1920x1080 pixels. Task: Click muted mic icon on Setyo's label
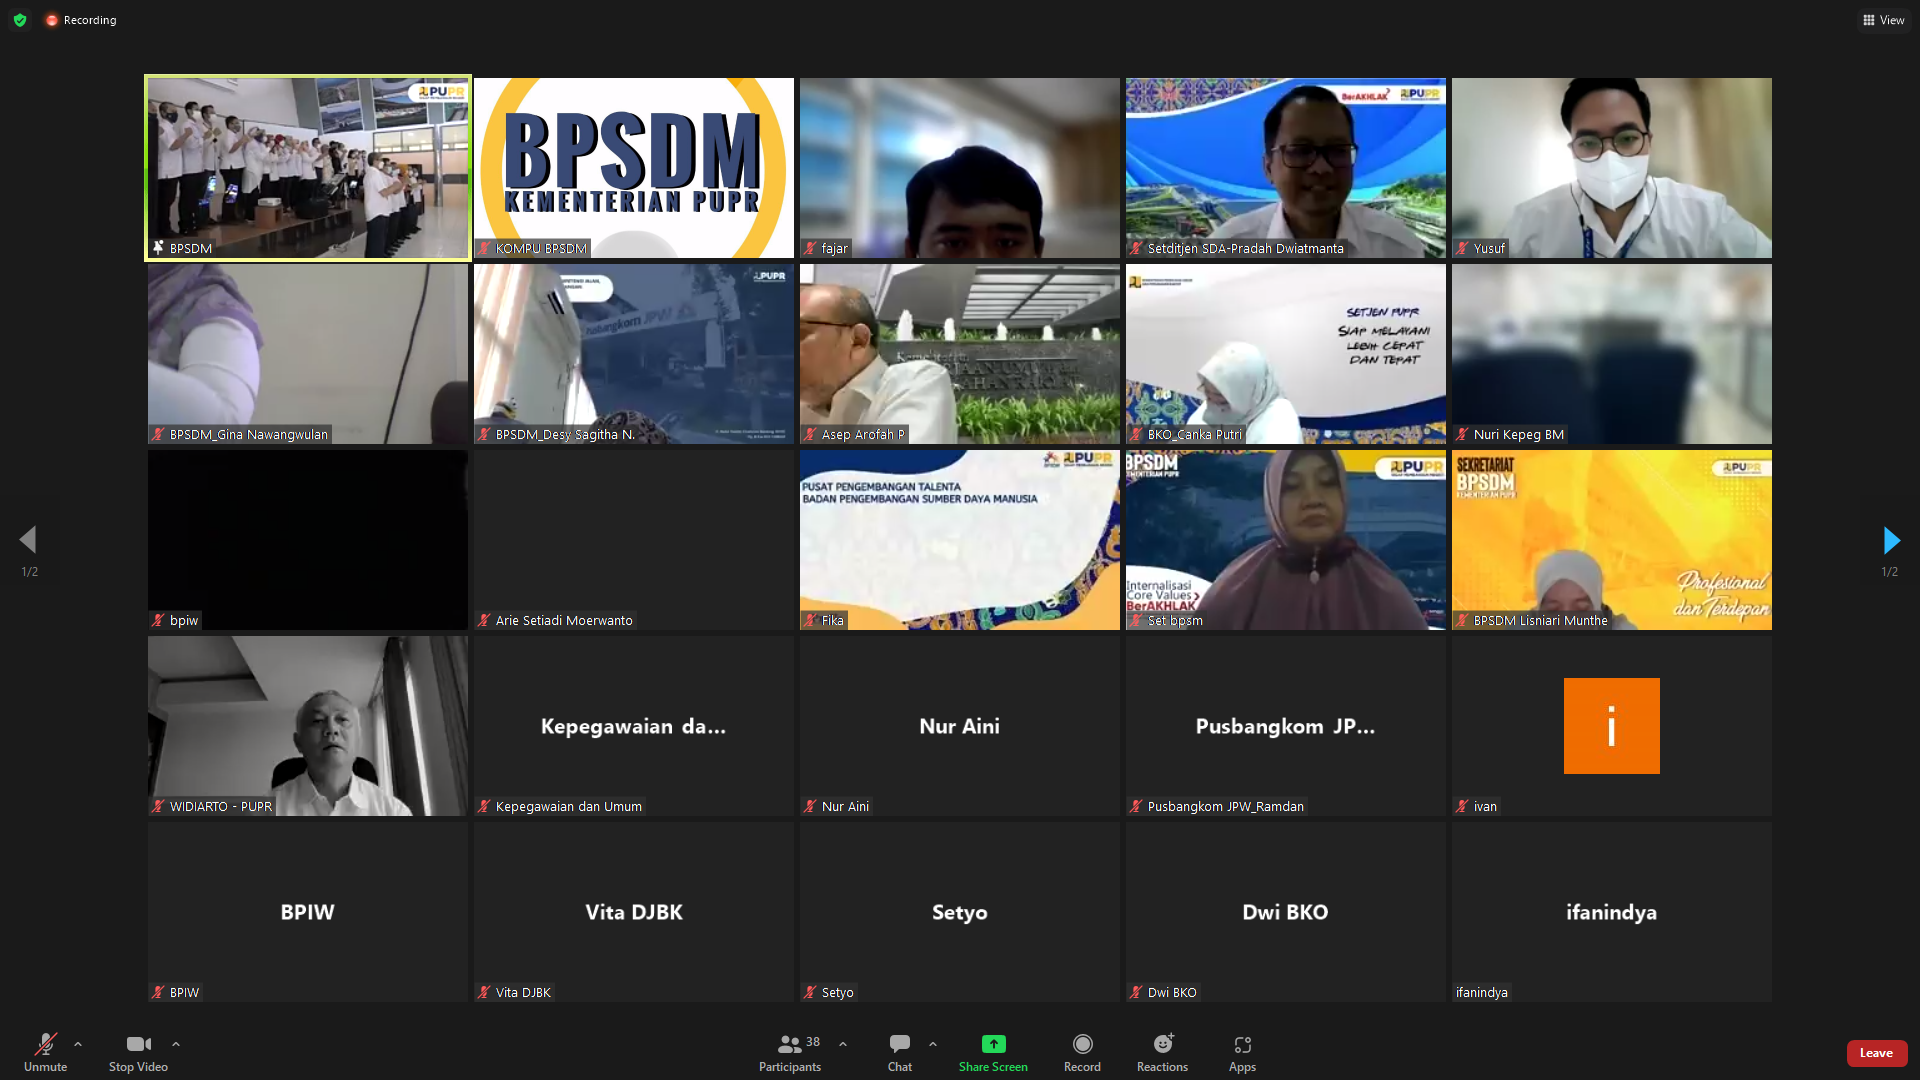pos(810,992)
